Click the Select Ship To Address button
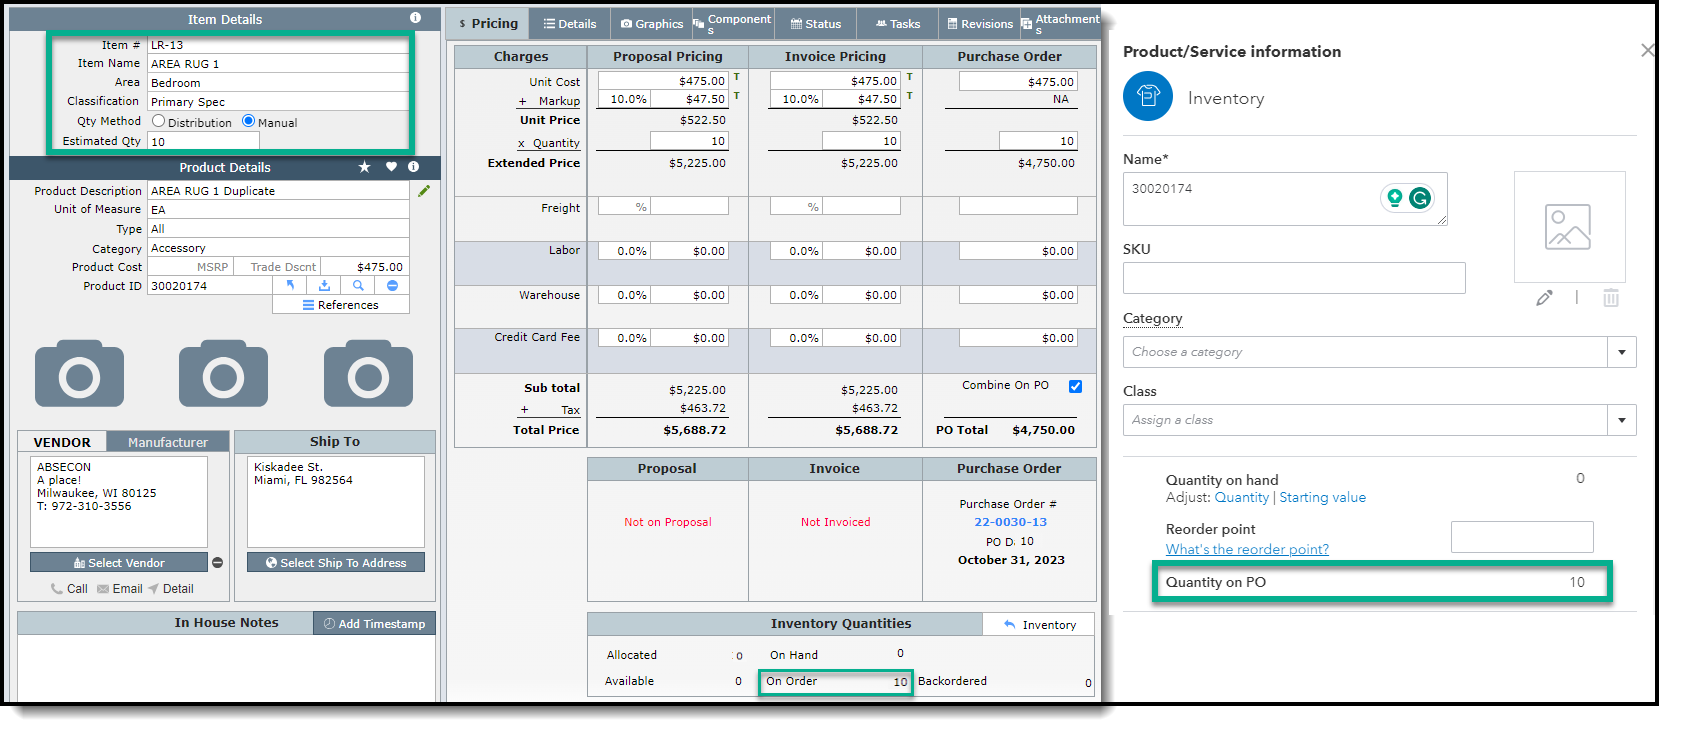Image resolution: width=1683 pixels, height=730 pixels. pyautogui.click(x=336, y=563)
